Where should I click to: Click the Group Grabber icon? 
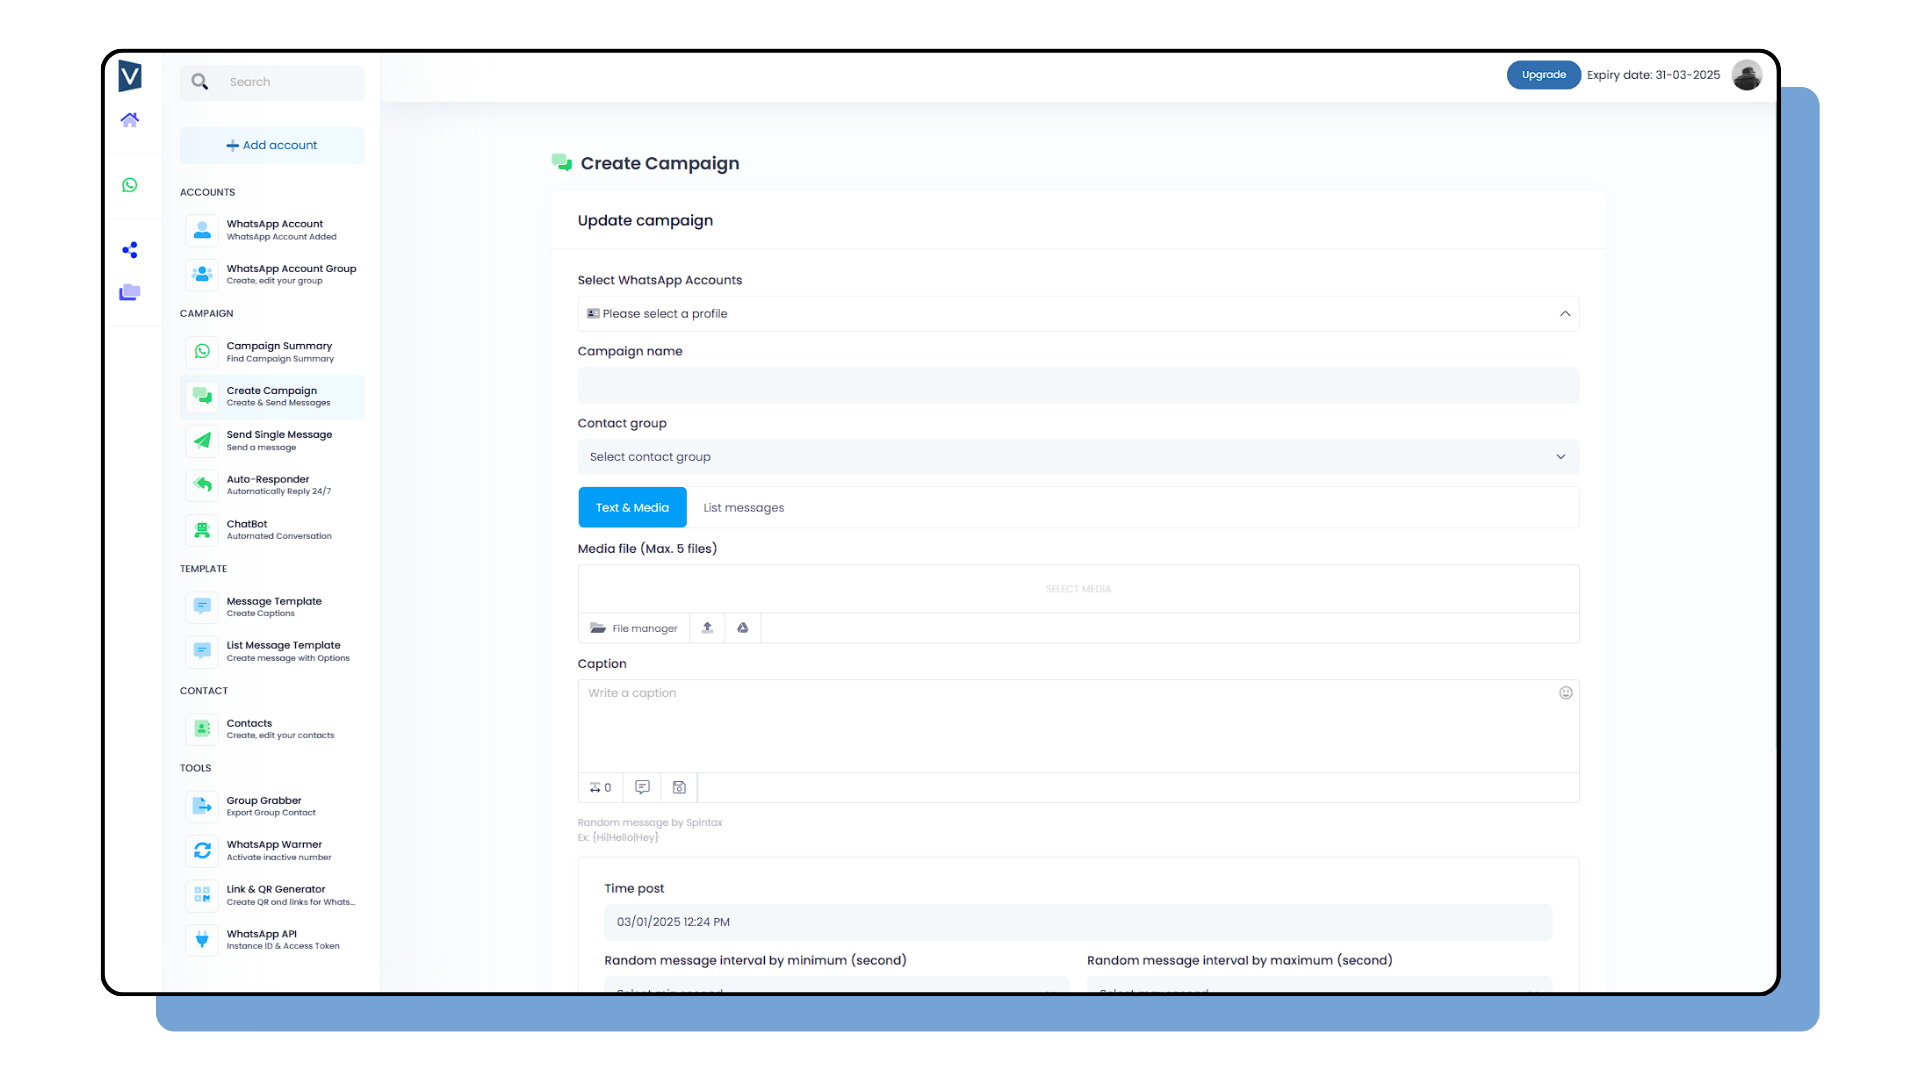coord(202,806)
